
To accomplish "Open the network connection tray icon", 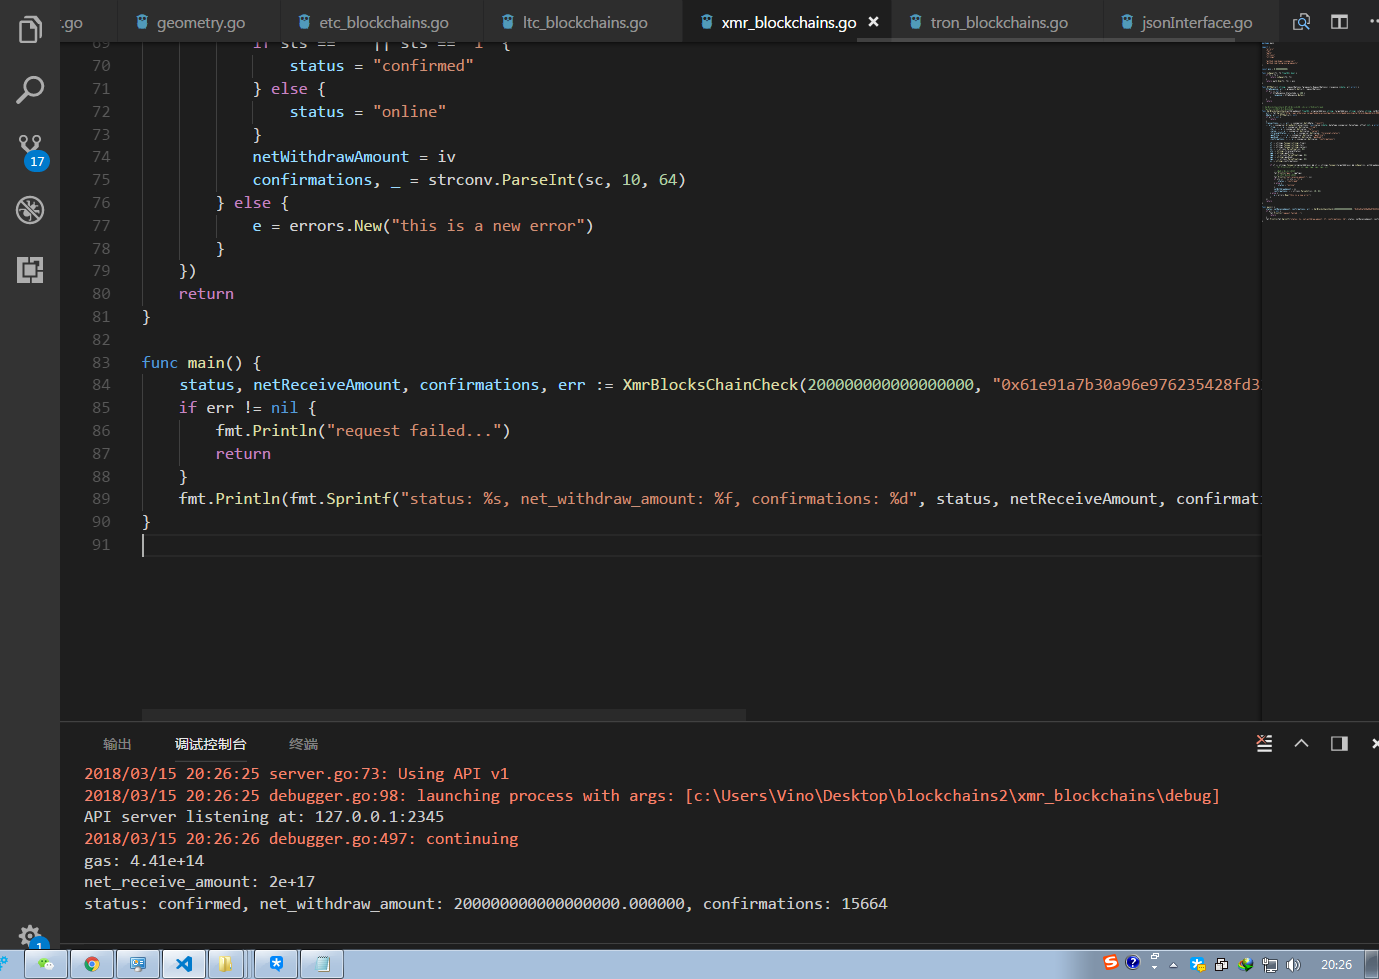I will point(1269,965).
